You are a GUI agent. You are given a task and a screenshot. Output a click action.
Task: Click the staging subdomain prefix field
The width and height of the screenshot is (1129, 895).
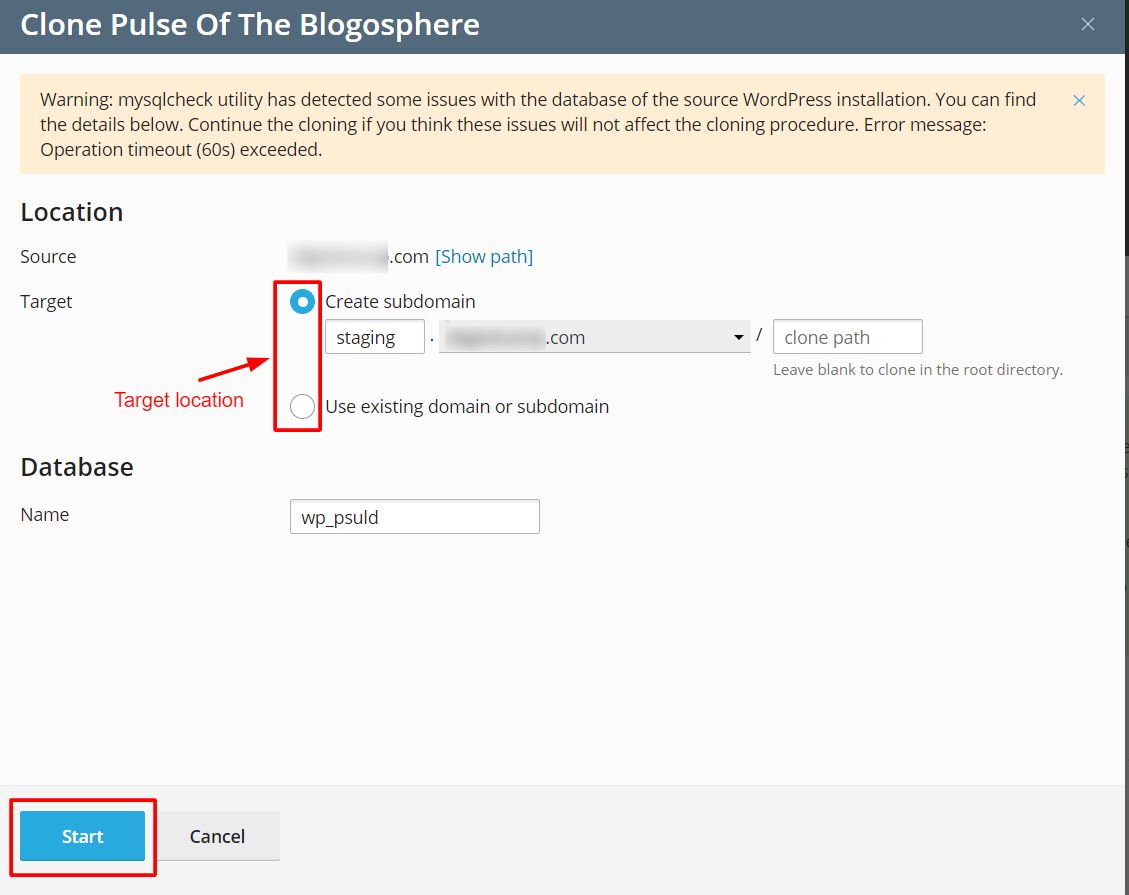pos(374,337)
